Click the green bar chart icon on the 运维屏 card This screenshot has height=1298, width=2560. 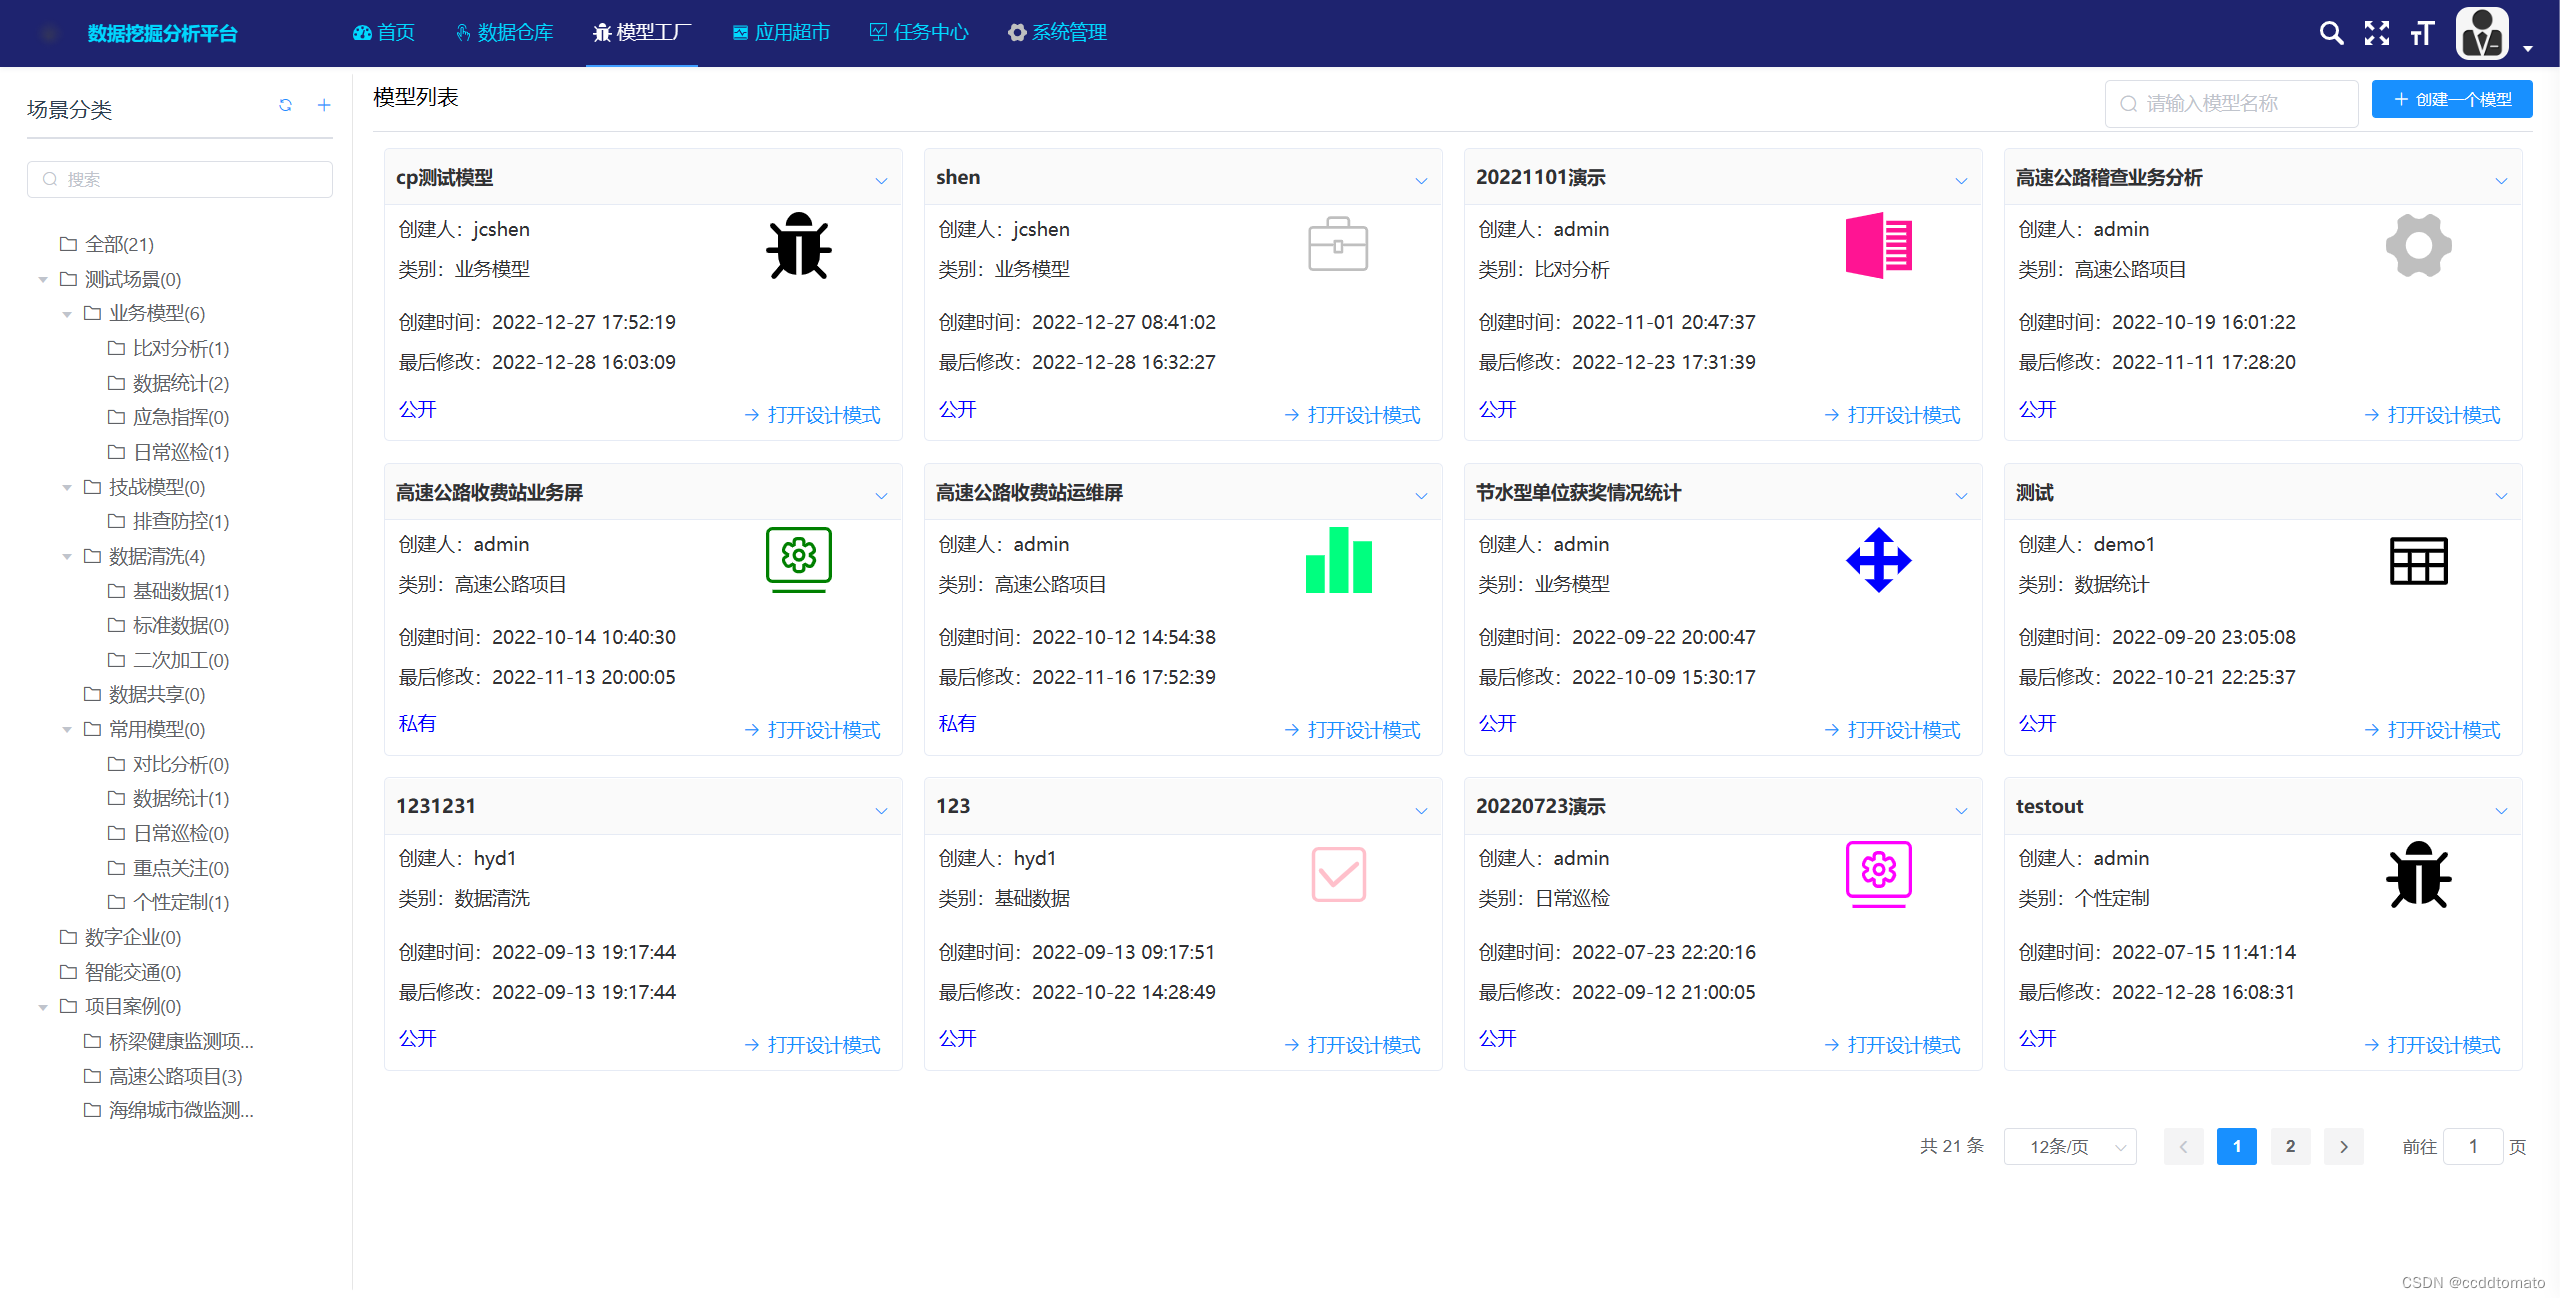click(x=1338, y=561)
